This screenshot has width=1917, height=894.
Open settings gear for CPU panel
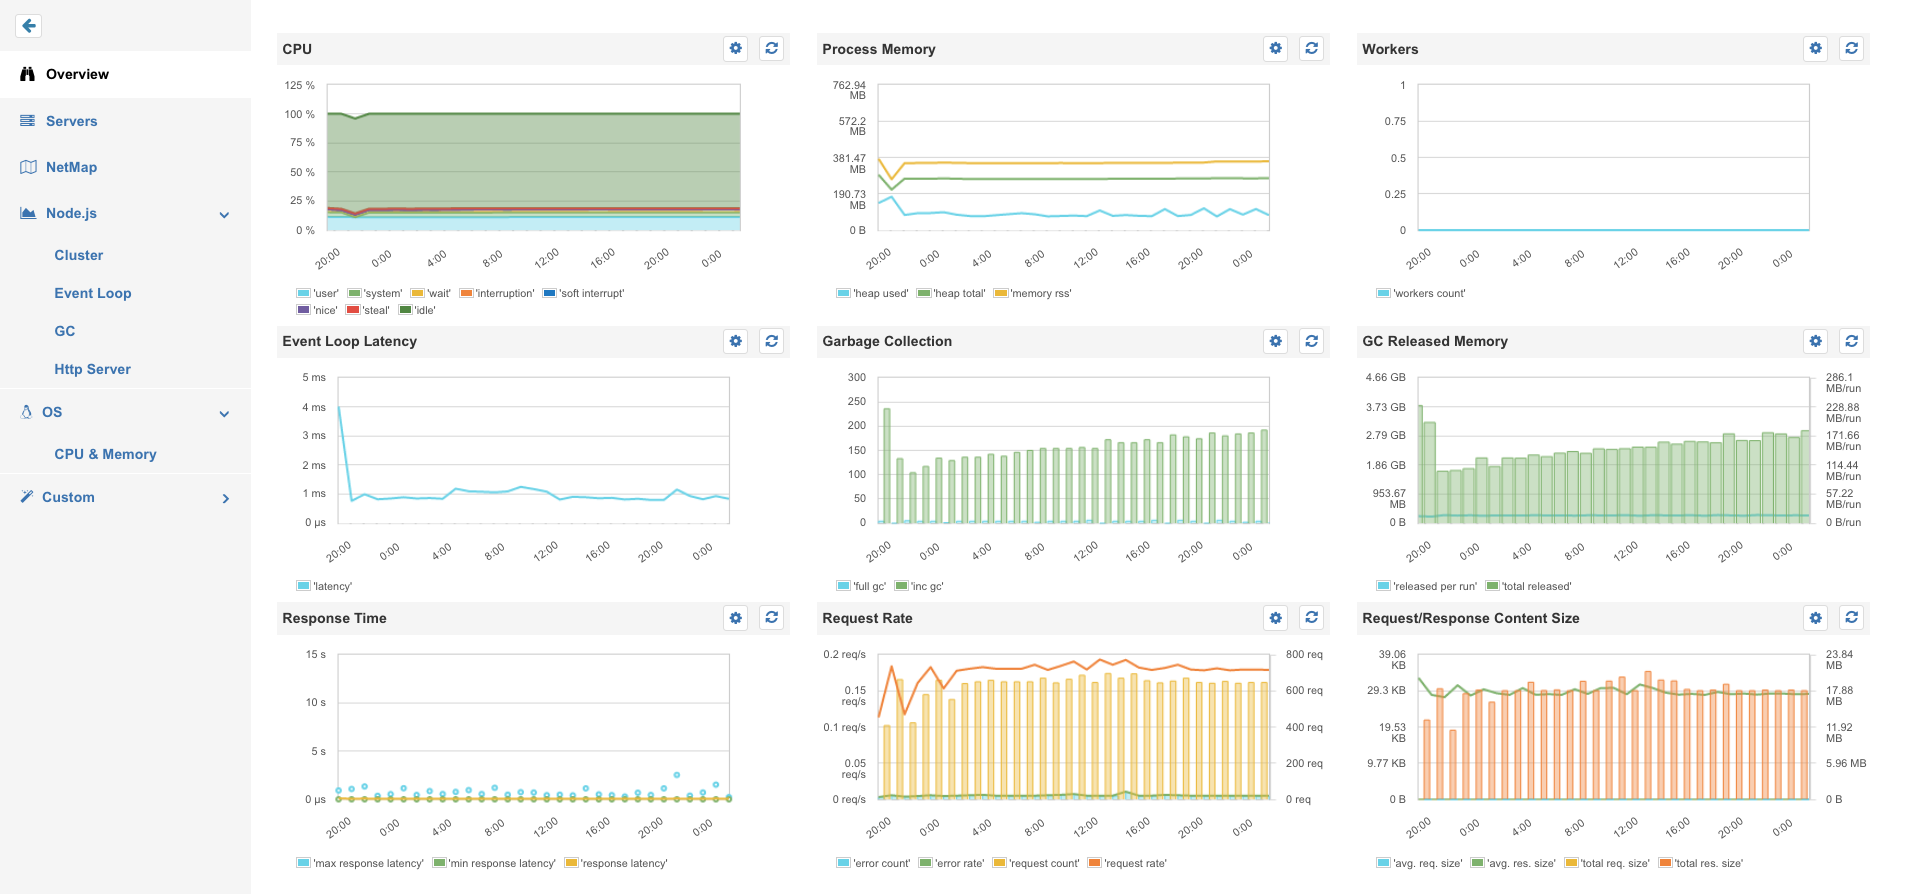pos(736,48)
